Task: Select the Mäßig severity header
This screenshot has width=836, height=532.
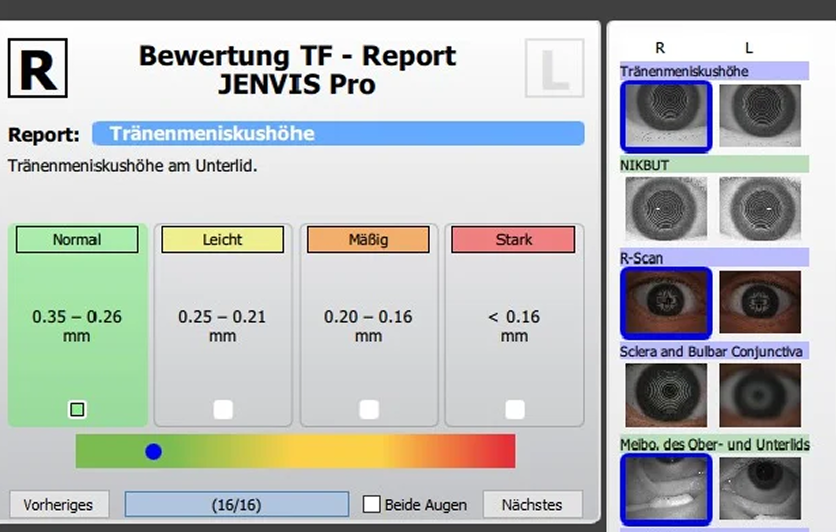Action: [368, 239]
